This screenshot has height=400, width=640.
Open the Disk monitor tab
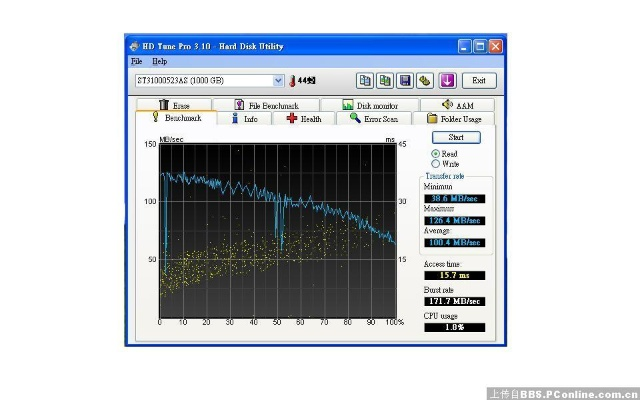[x=369, y=105]
